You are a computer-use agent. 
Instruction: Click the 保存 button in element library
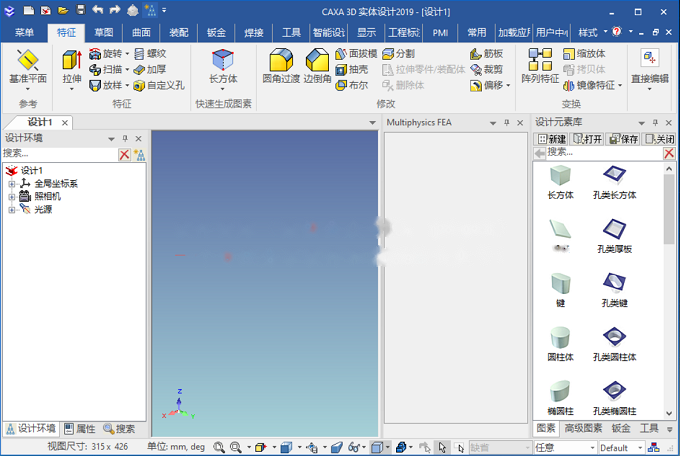(623, 139)
